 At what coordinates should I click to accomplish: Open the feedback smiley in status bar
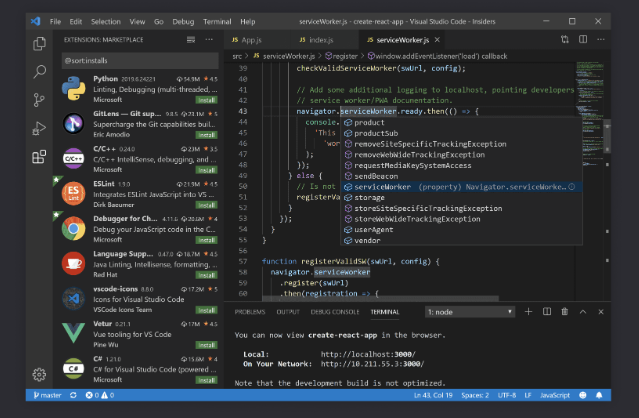pyautogui.click(x=583, y=395)
